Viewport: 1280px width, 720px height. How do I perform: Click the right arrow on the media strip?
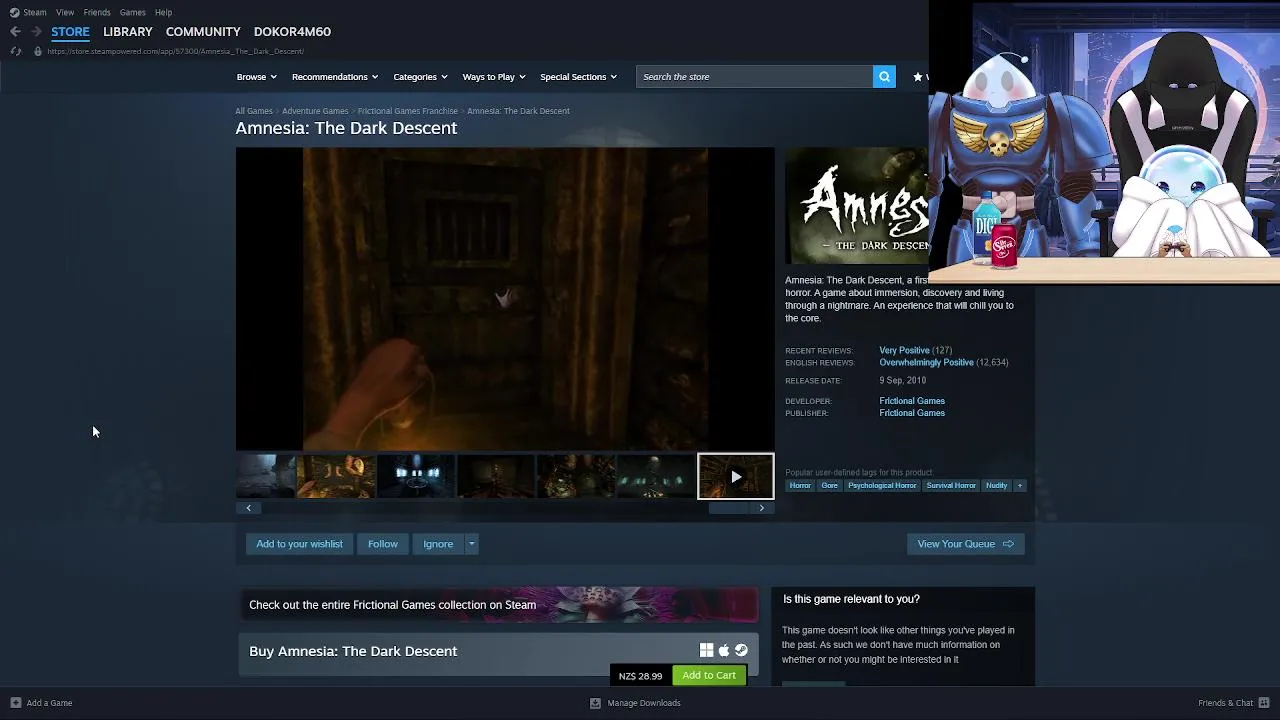coord(762,508)
